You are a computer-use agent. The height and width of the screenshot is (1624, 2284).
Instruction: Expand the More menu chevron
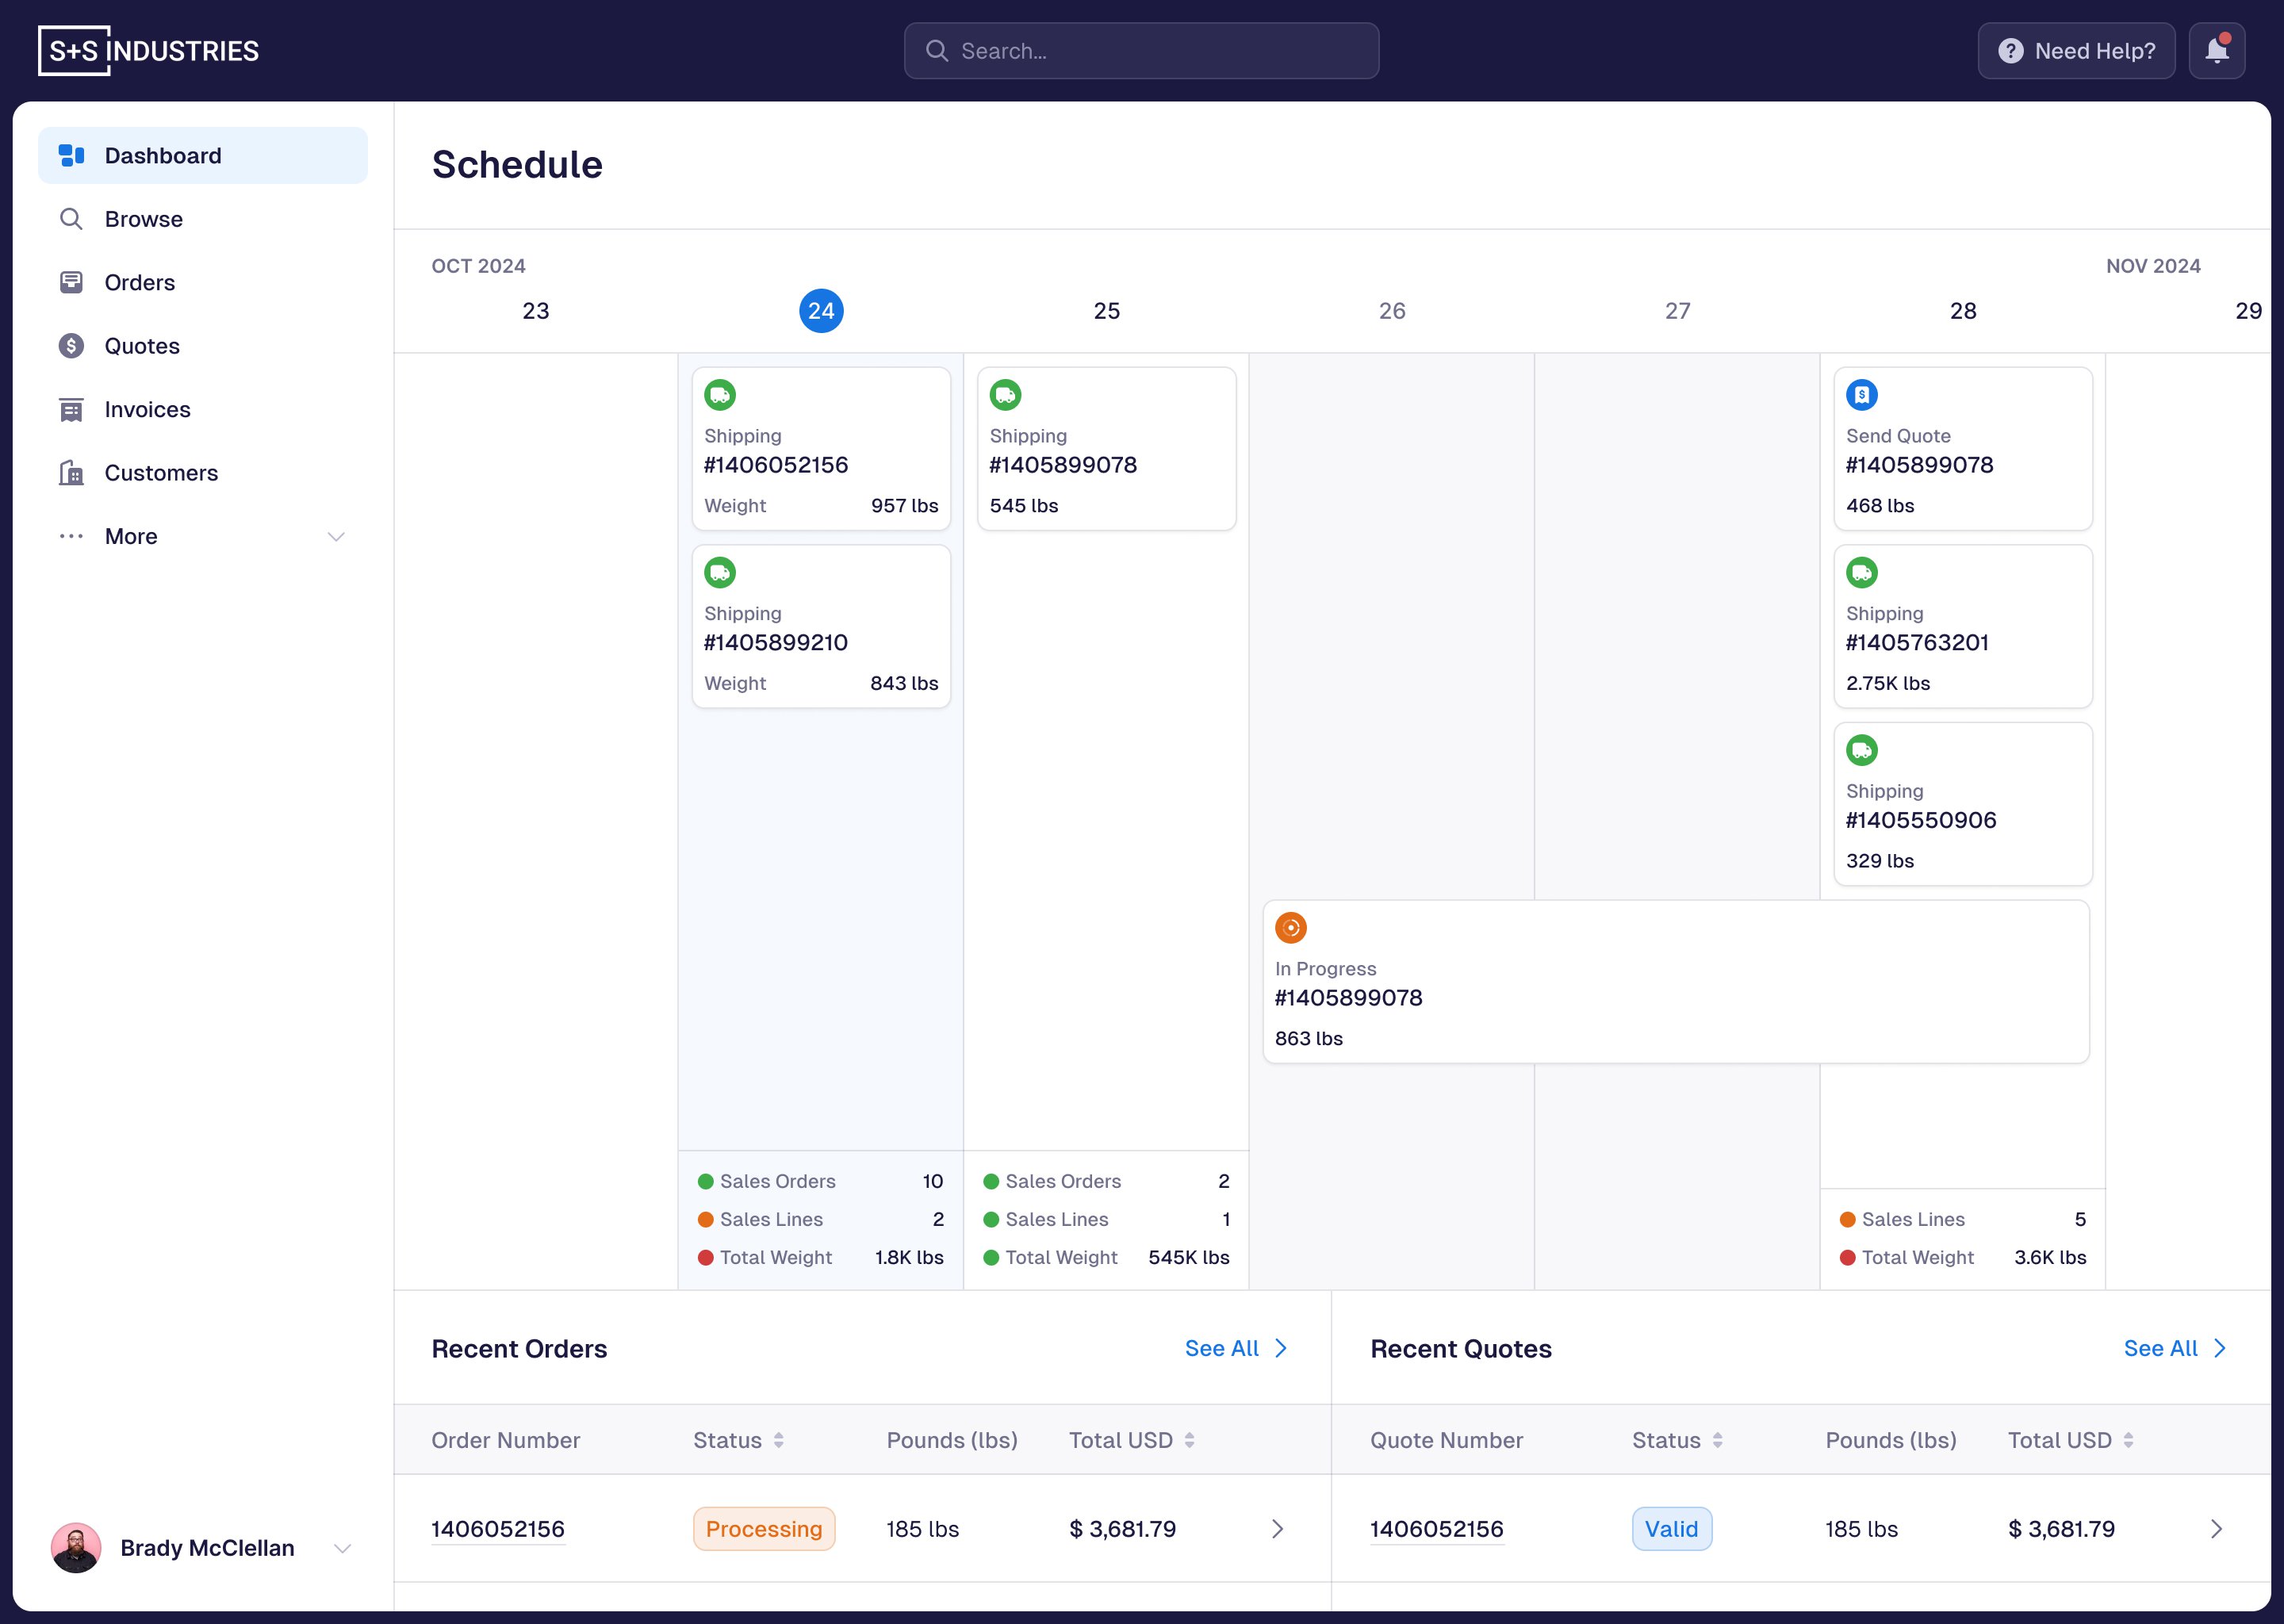[336, 537]
